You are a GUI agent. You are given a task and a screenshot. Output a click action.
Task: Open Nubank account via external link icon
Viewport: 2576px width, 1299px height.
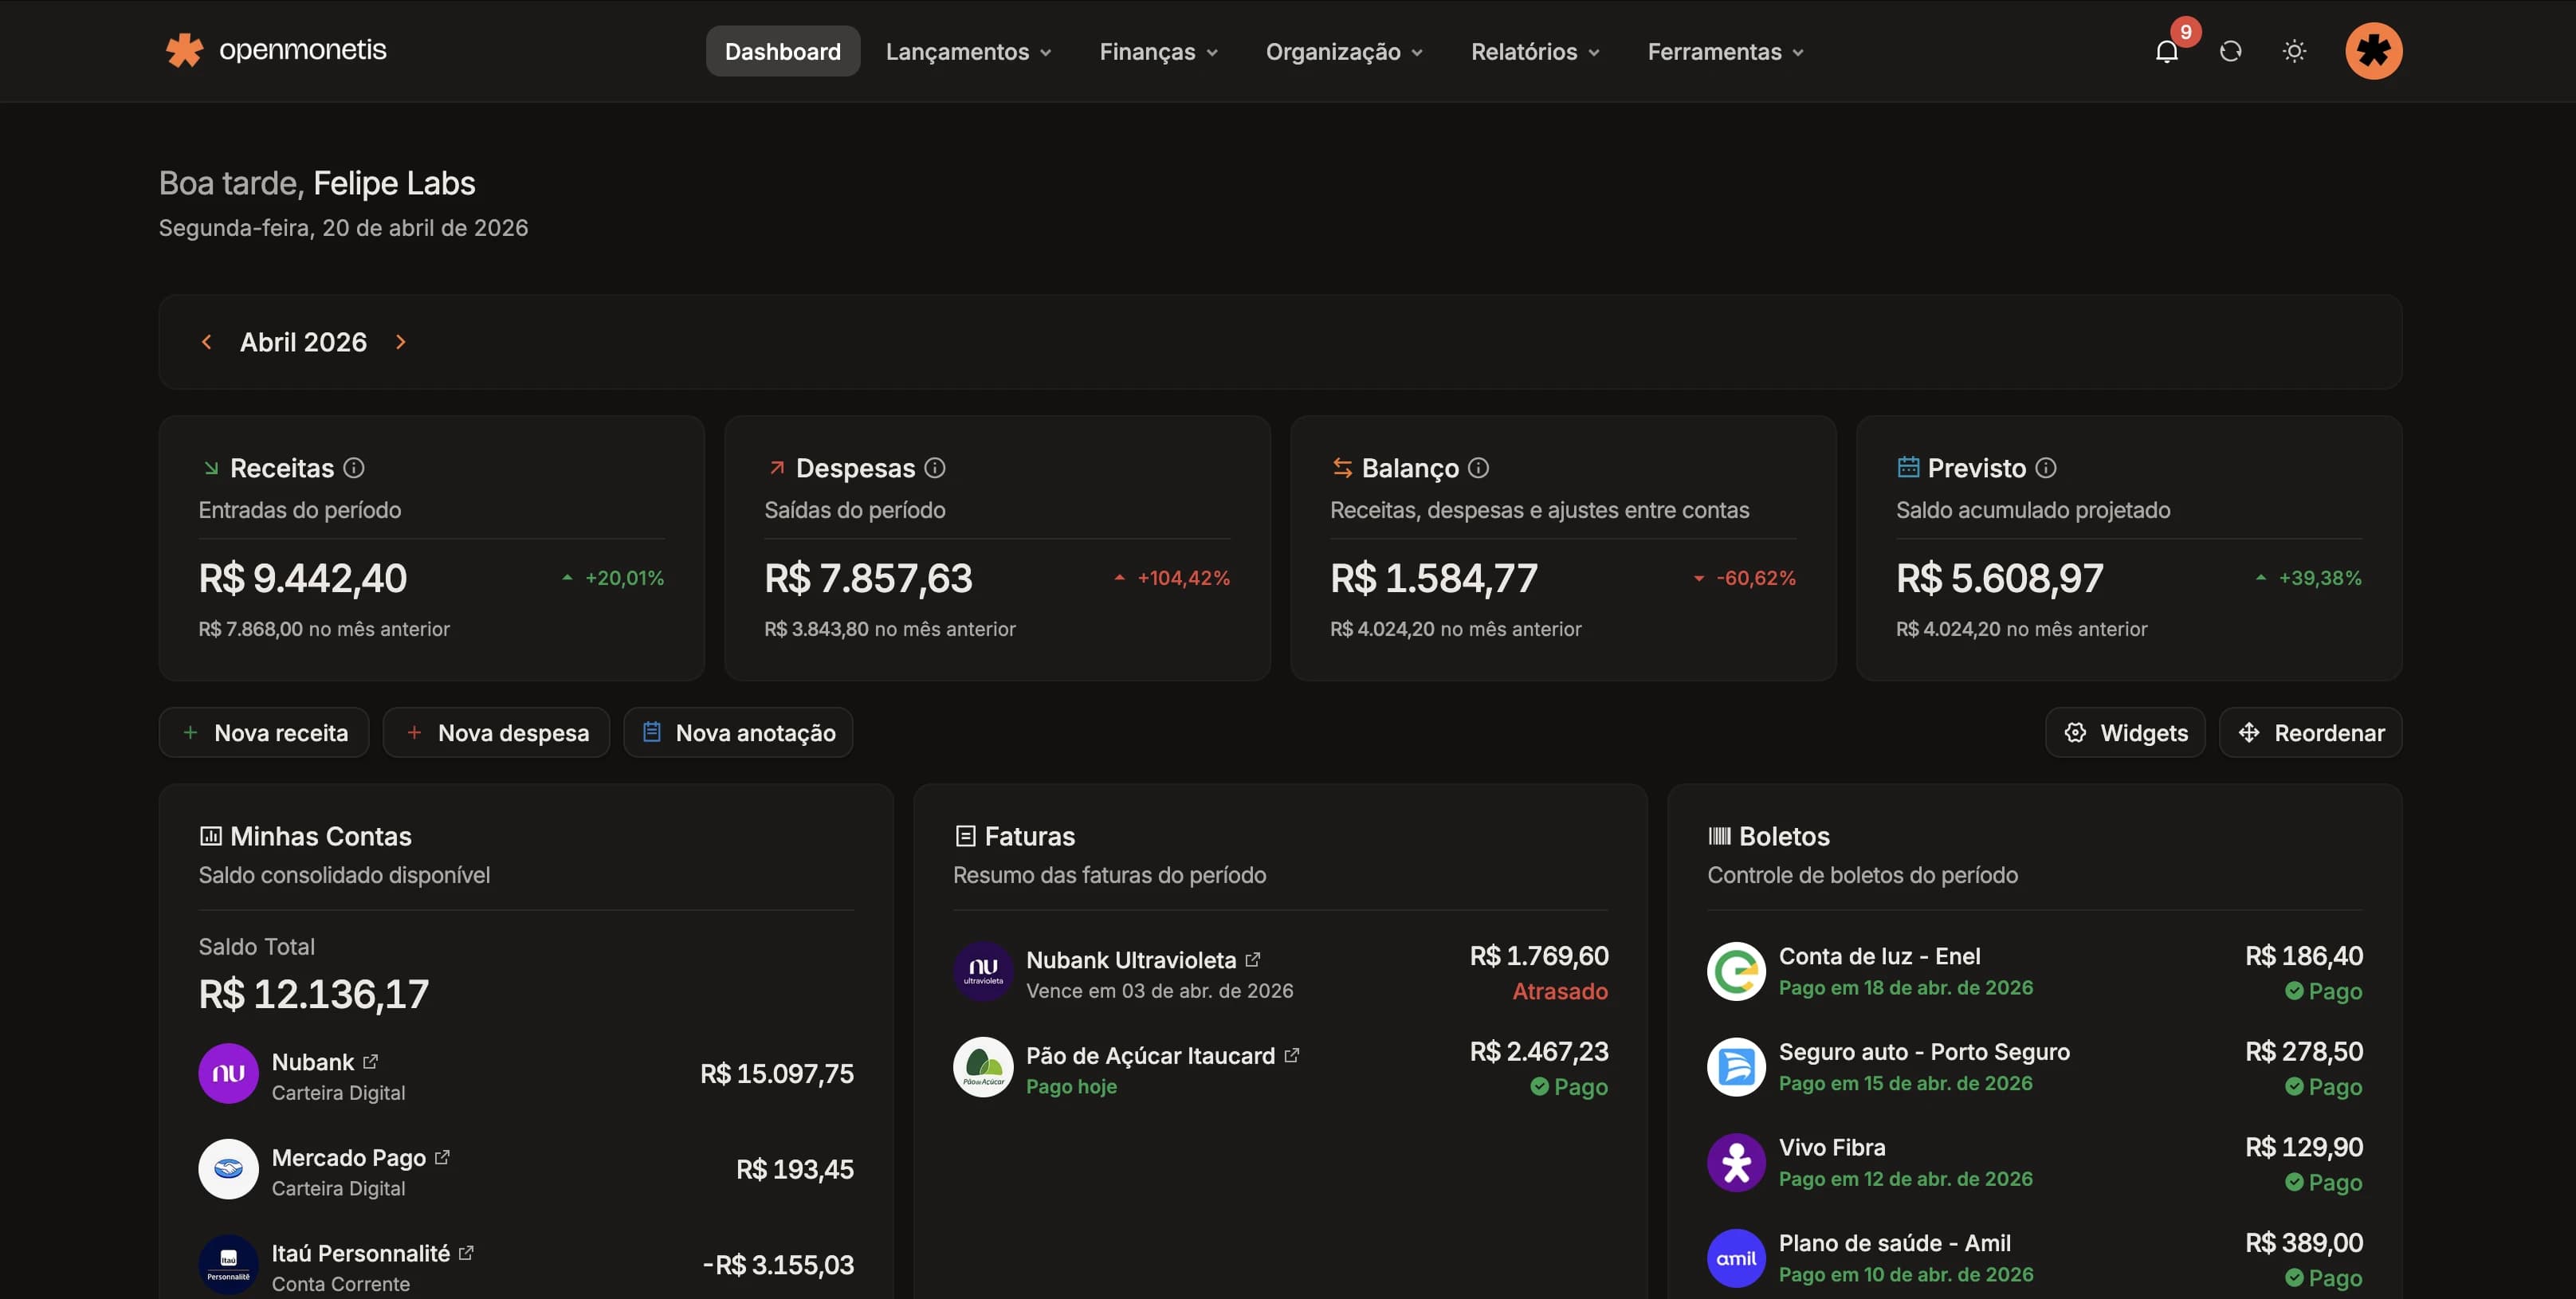tap(371, 1061)
